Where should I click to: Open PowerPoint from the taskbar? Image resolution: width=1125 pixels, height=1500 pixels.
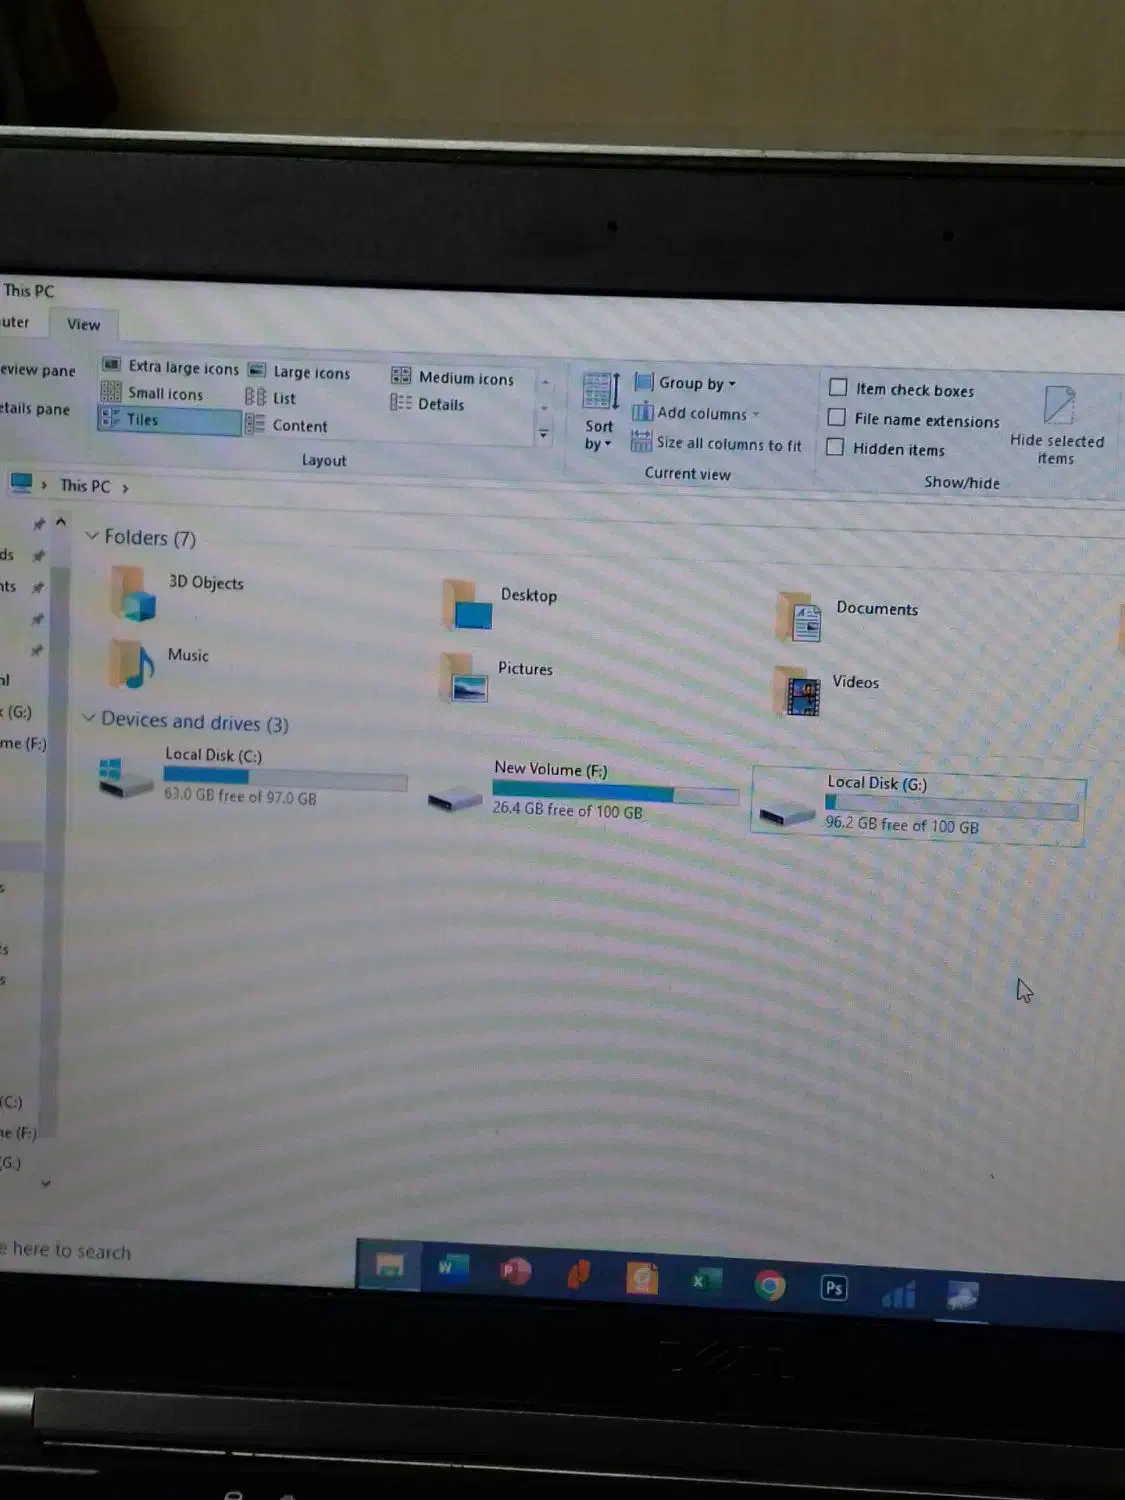(515, 1271)
